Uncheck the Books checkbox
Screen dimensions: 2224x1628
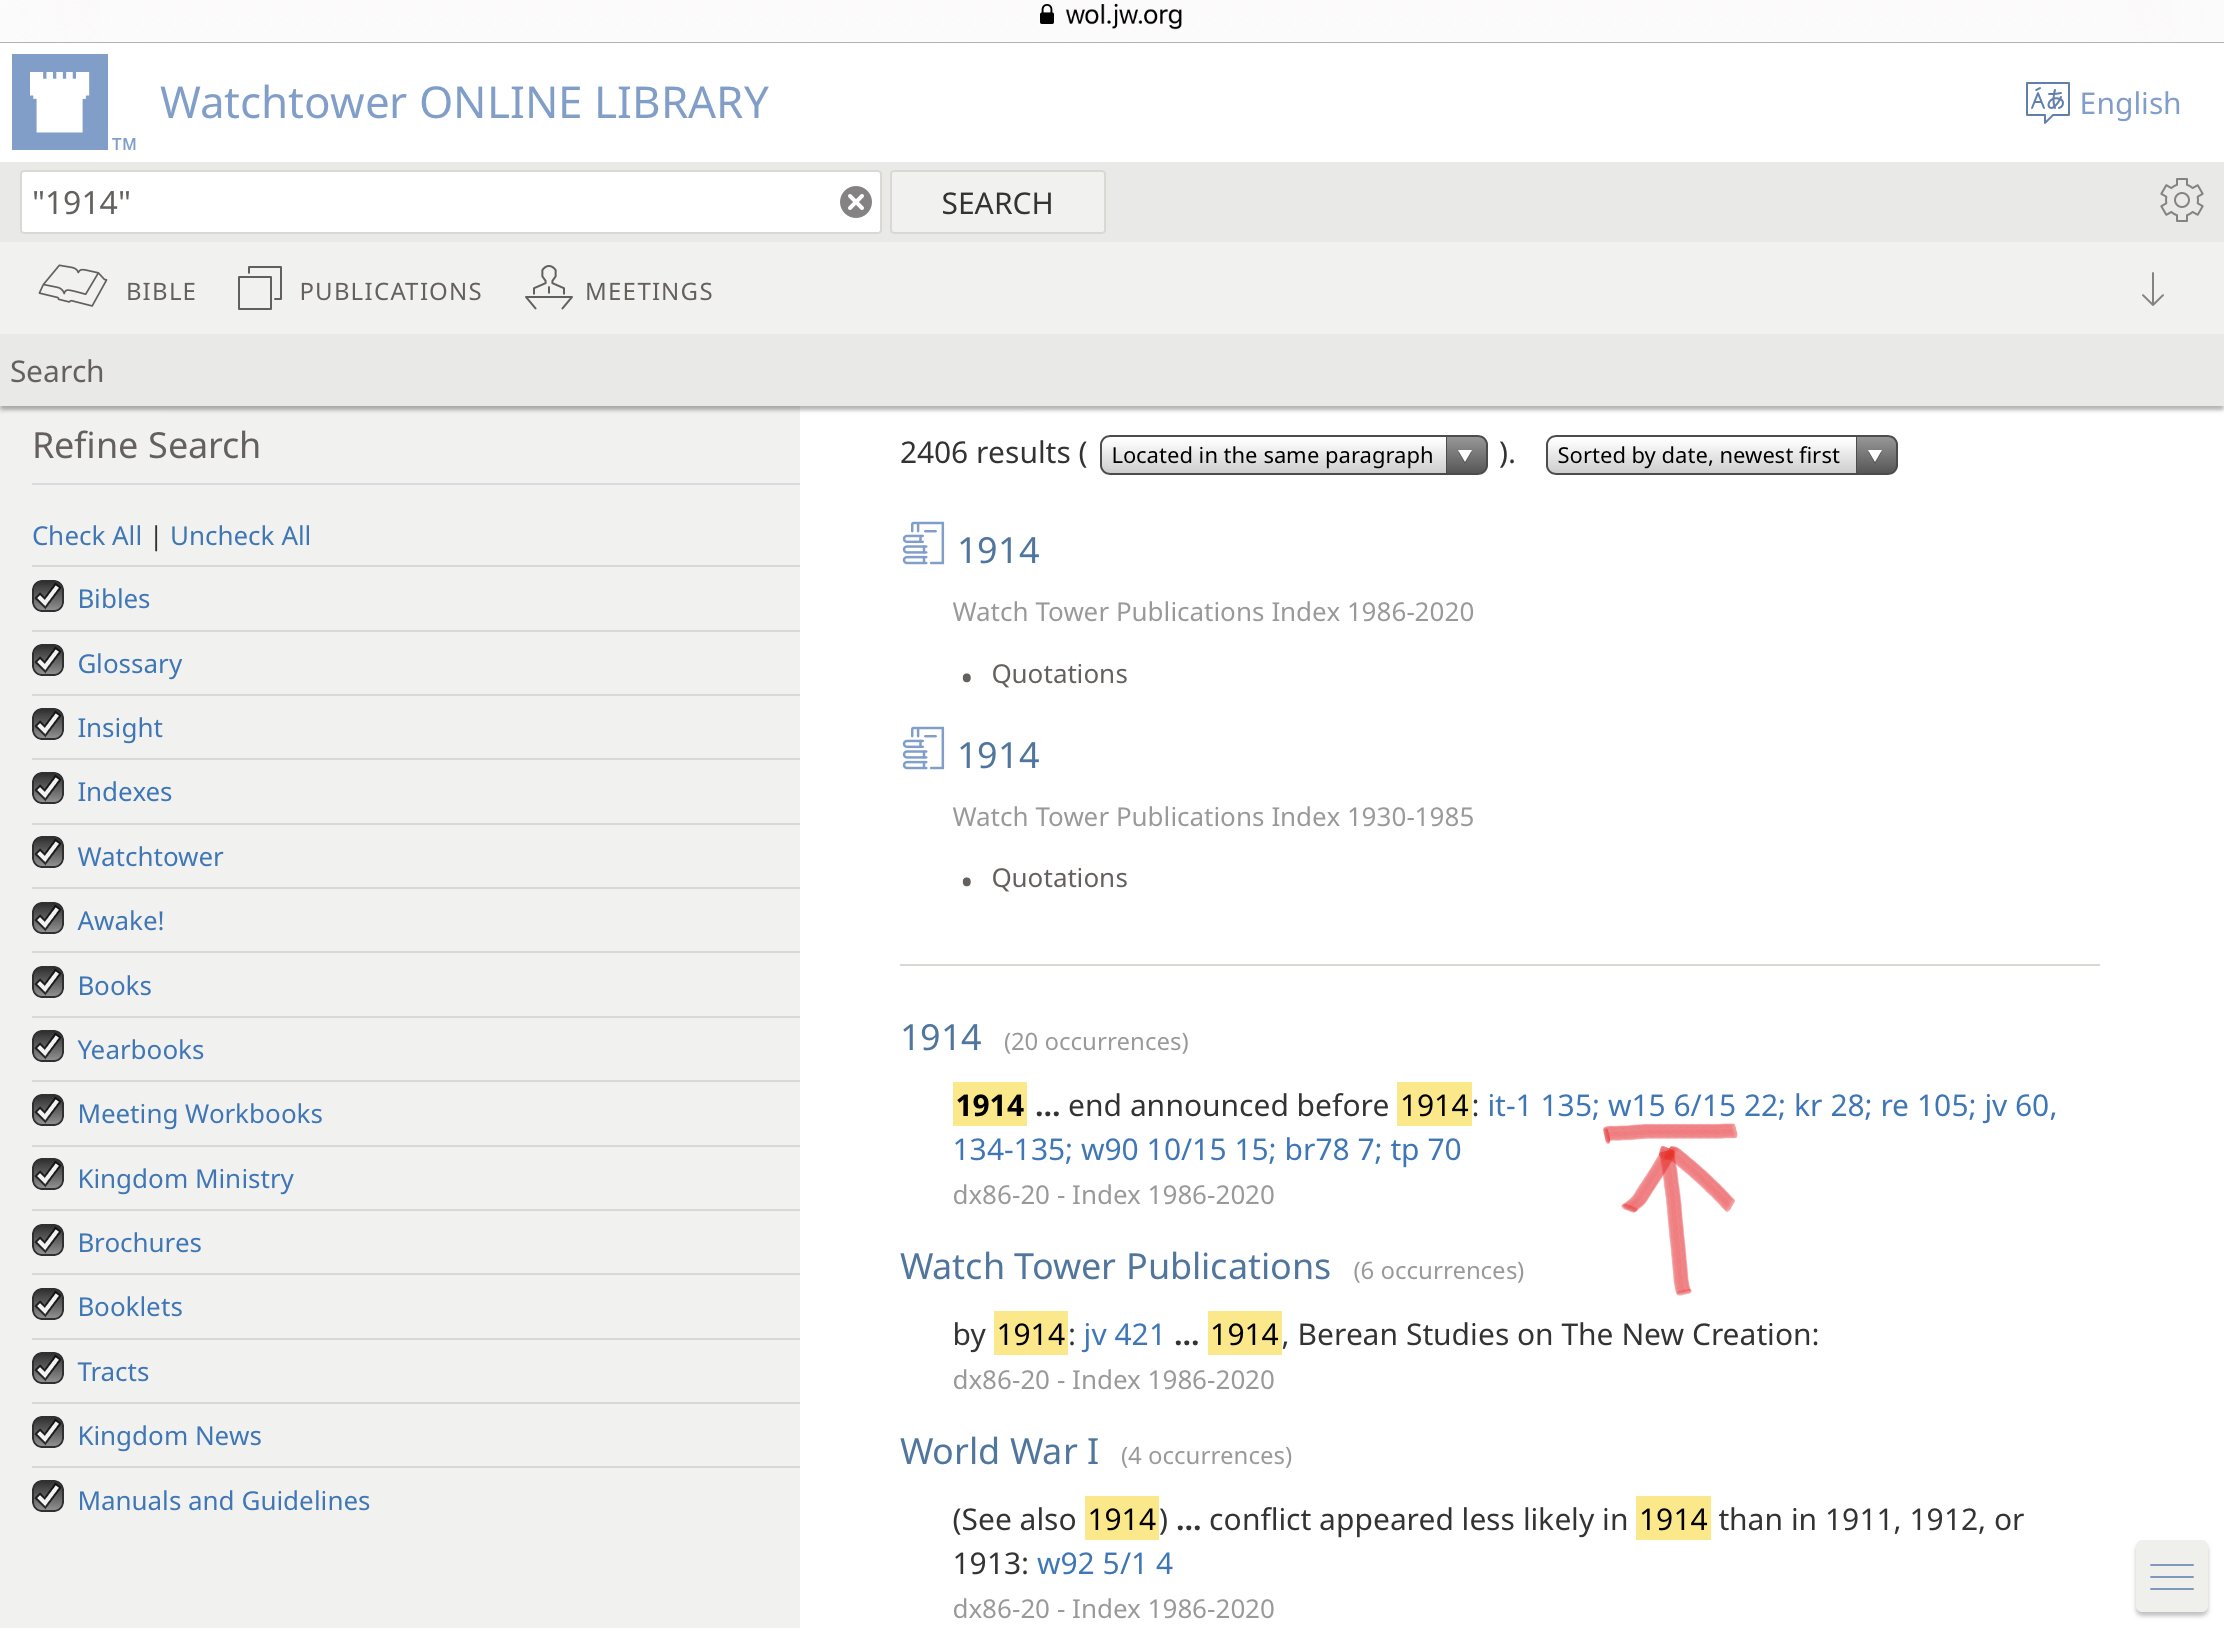pyautogui.click(x=48, y=983)
